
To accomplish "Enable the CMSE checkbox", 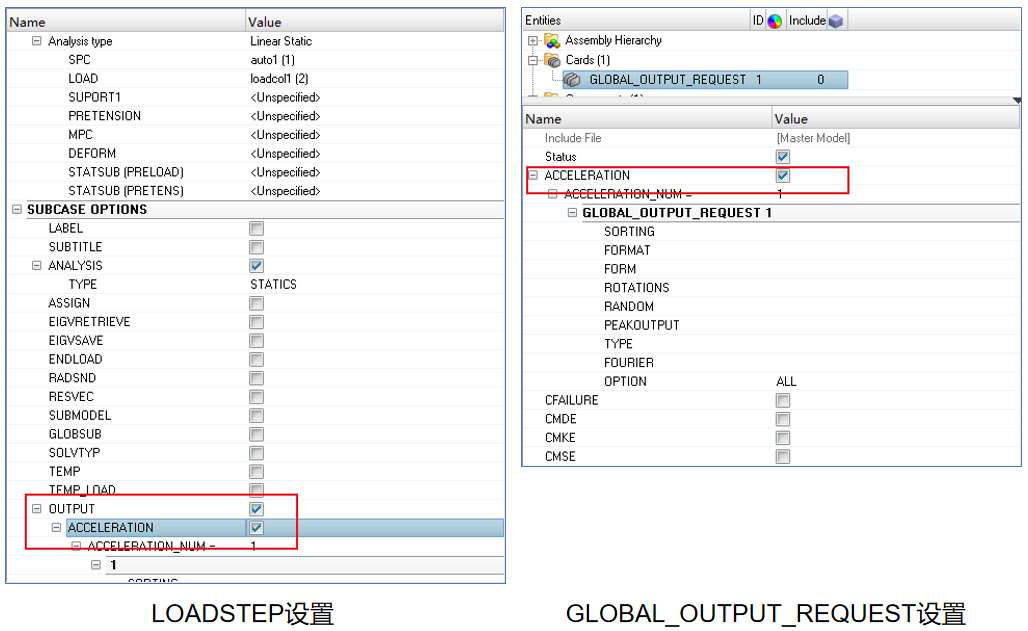I will (783, 457).
